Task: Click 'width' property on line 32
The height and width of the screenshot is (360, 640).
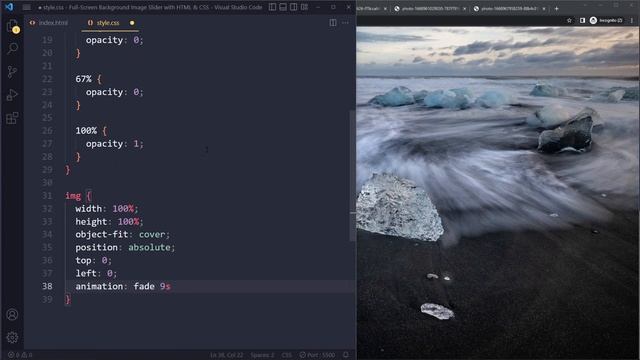Action: coord(89,209)
